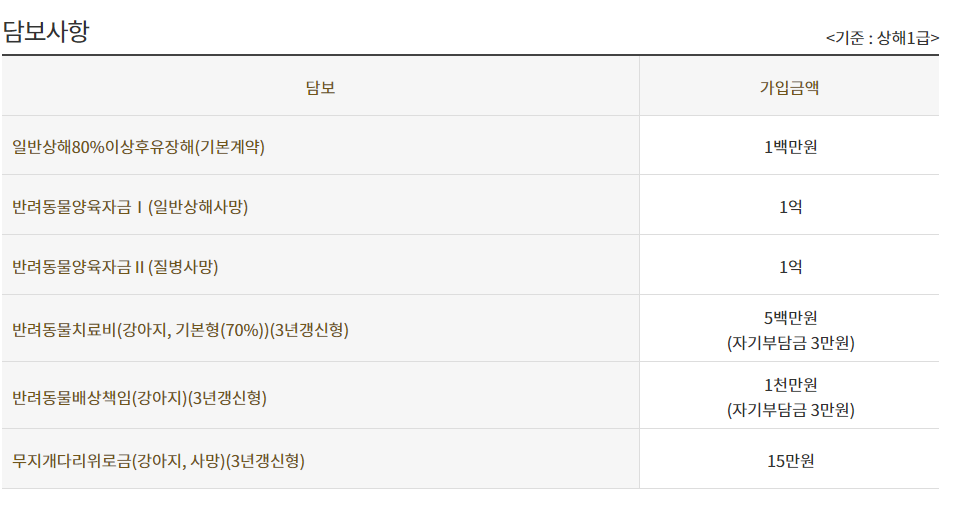Click the table header row background
This screenshot has width=976, height=507.
pyautogui.click(x=471, y=86)
